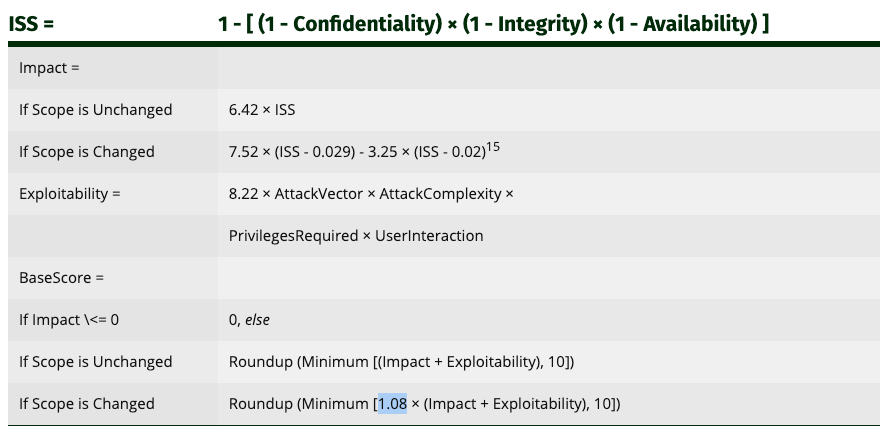The height and width of the screenshot is (433, 887).
Task: Click the superscript 15 exponent
Action: tap(492, 147)
